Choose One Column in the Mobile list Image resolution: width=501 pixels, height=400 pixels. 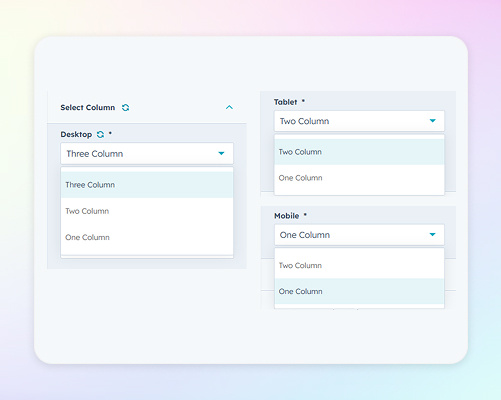point(359,291)
